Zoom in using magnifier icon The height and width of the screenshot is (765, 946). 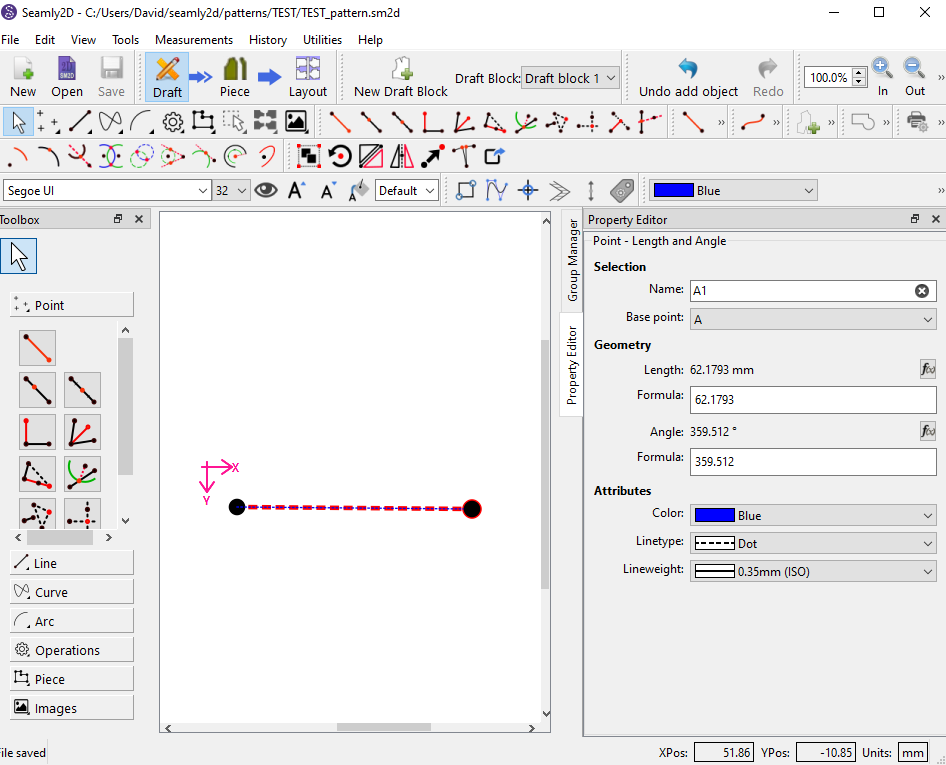[x=882, y=76]
